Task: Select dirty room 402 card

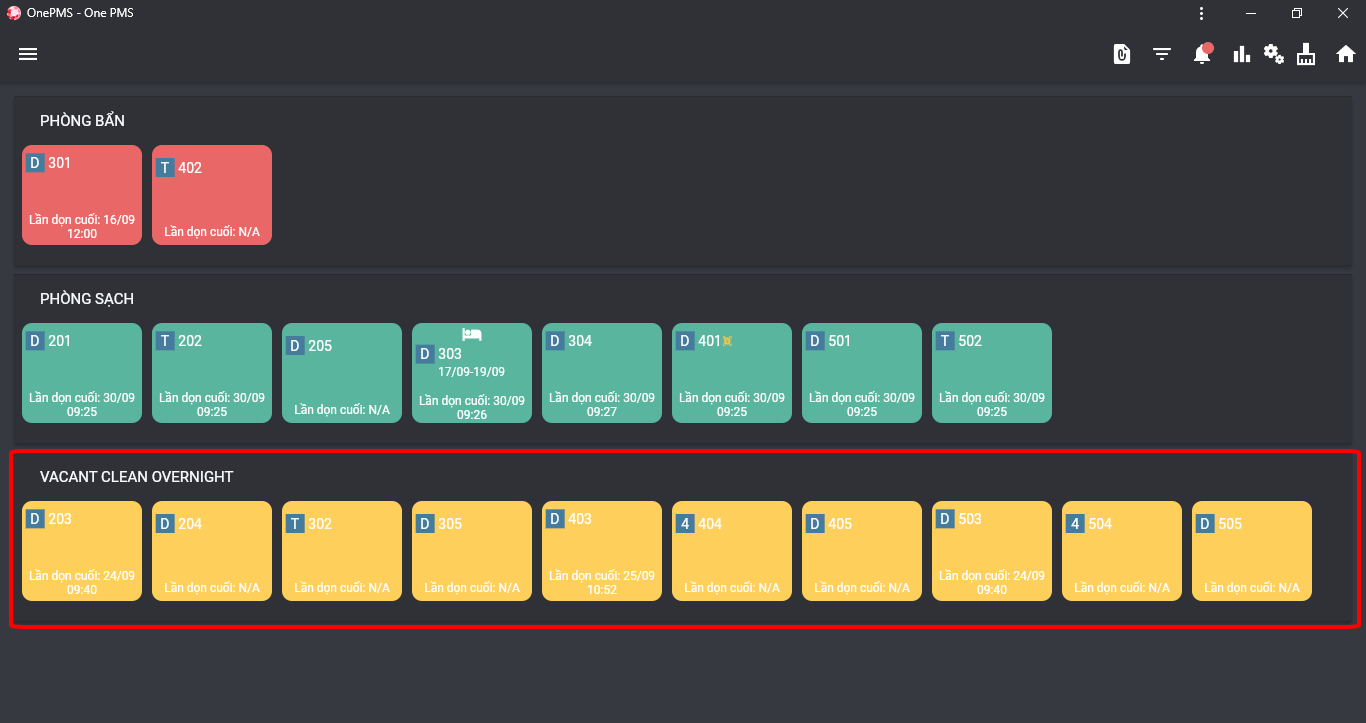Action: pos(212,195)
